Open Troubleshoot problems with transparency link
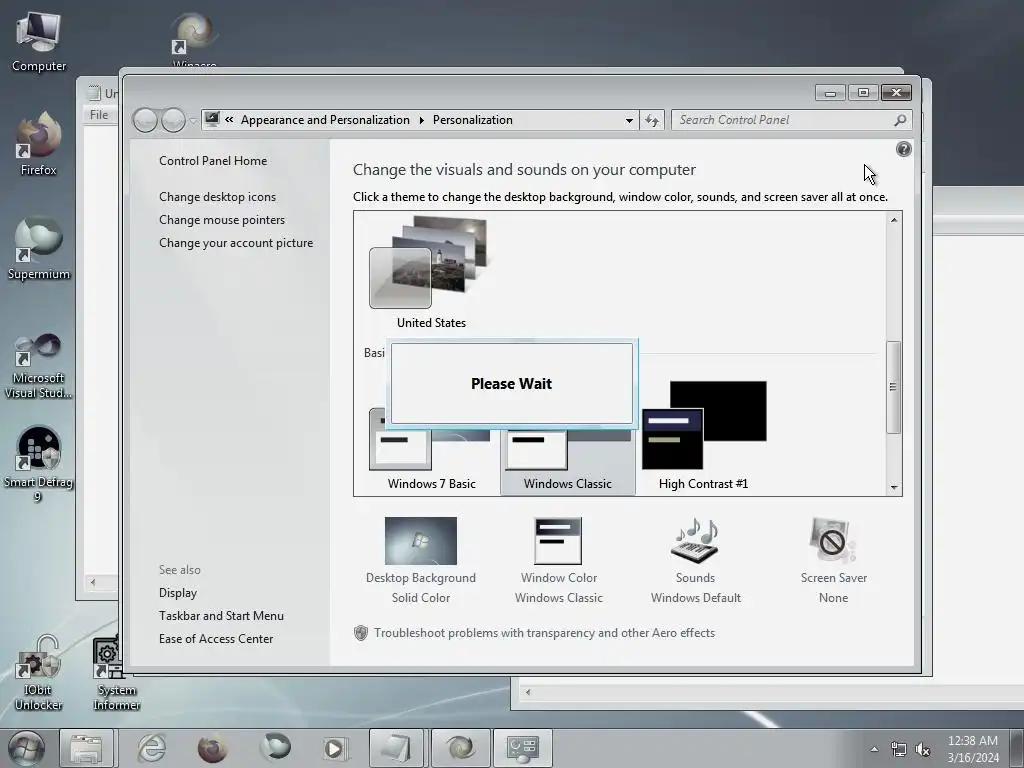 [x=544, y=633]
